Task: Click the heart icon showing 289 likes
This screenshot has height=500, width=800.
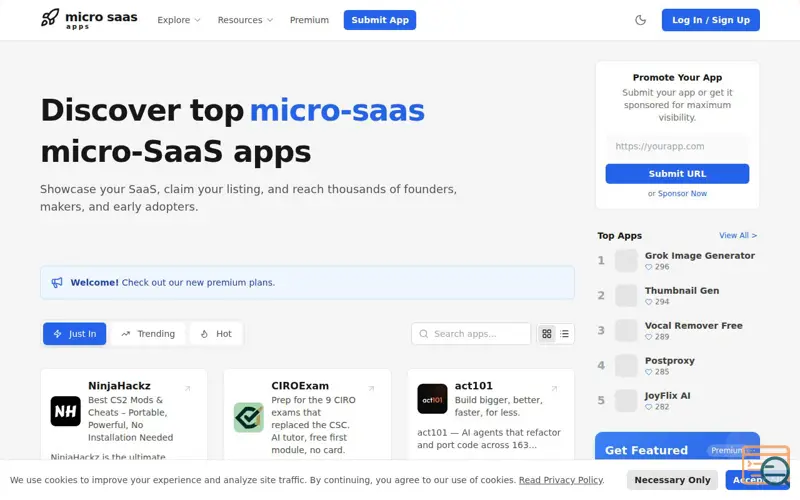Action: click(648, 337)
